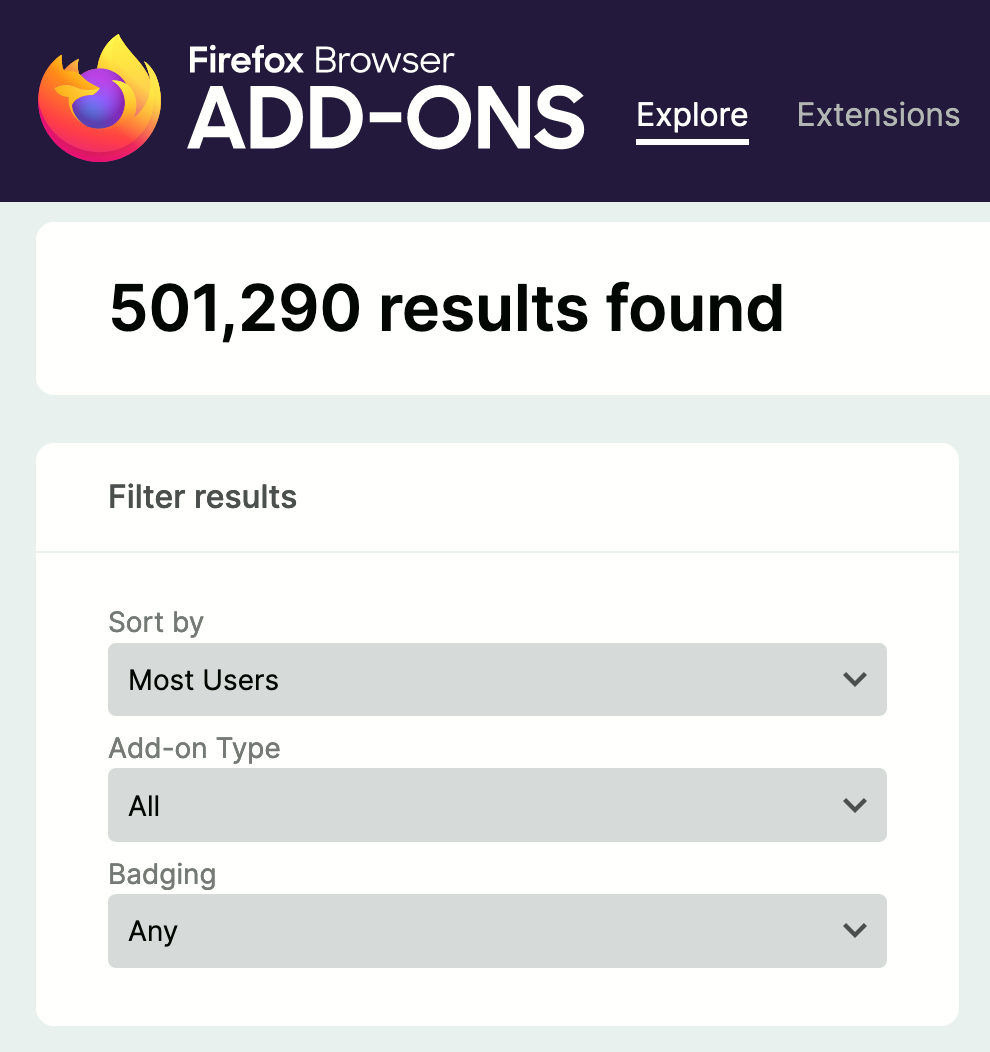
Task: Click the chevron arrow in Badging
Action: pyautogui.click(x=854, y=931)
